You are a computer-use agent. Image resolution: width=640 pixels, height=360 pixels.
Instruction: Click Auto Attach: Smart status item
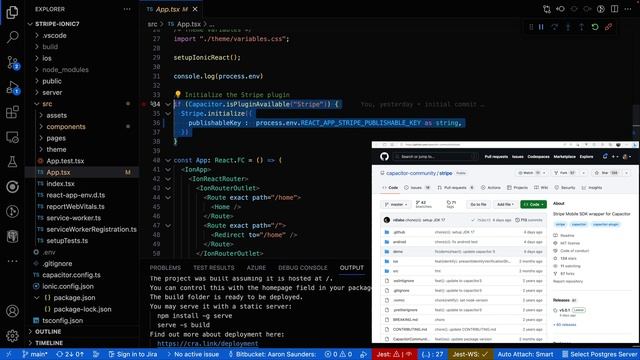525,354
